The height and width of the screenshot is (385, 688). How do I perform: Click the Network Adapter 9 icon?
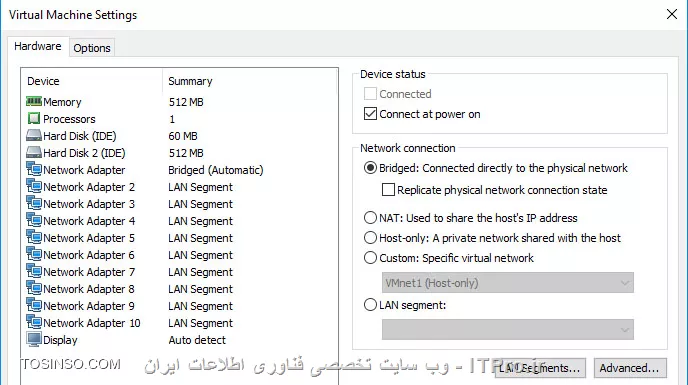(x=34, y=306)
